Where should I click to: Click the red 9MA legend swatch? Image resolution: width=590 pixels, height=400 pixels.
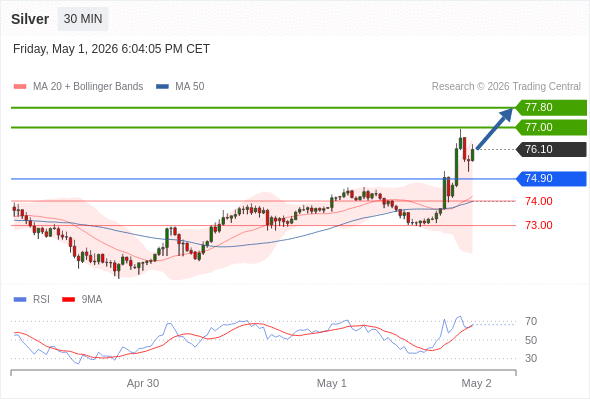68,300
